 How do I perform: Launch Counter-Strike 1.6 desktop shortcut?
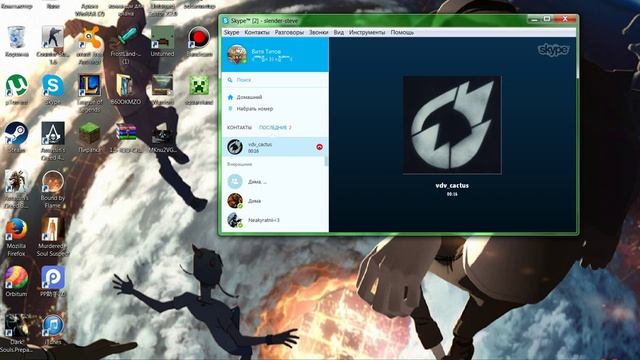(53, 38)
